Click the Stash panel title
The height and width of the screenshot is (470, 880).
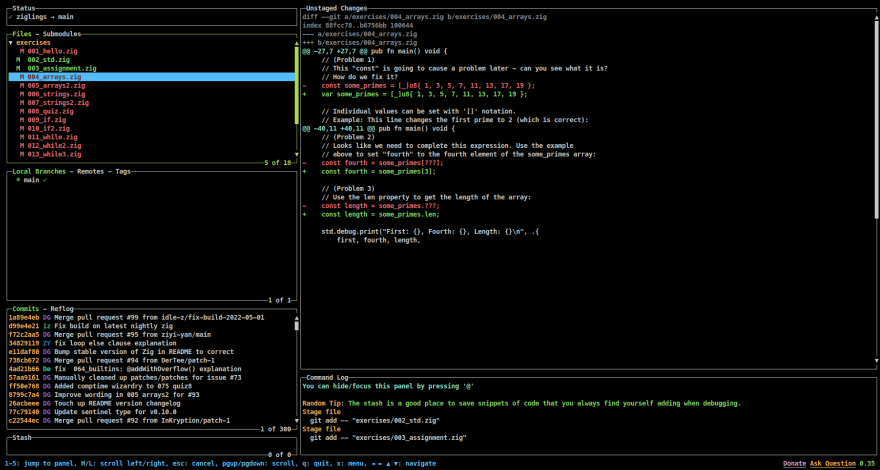pos(22,437)
